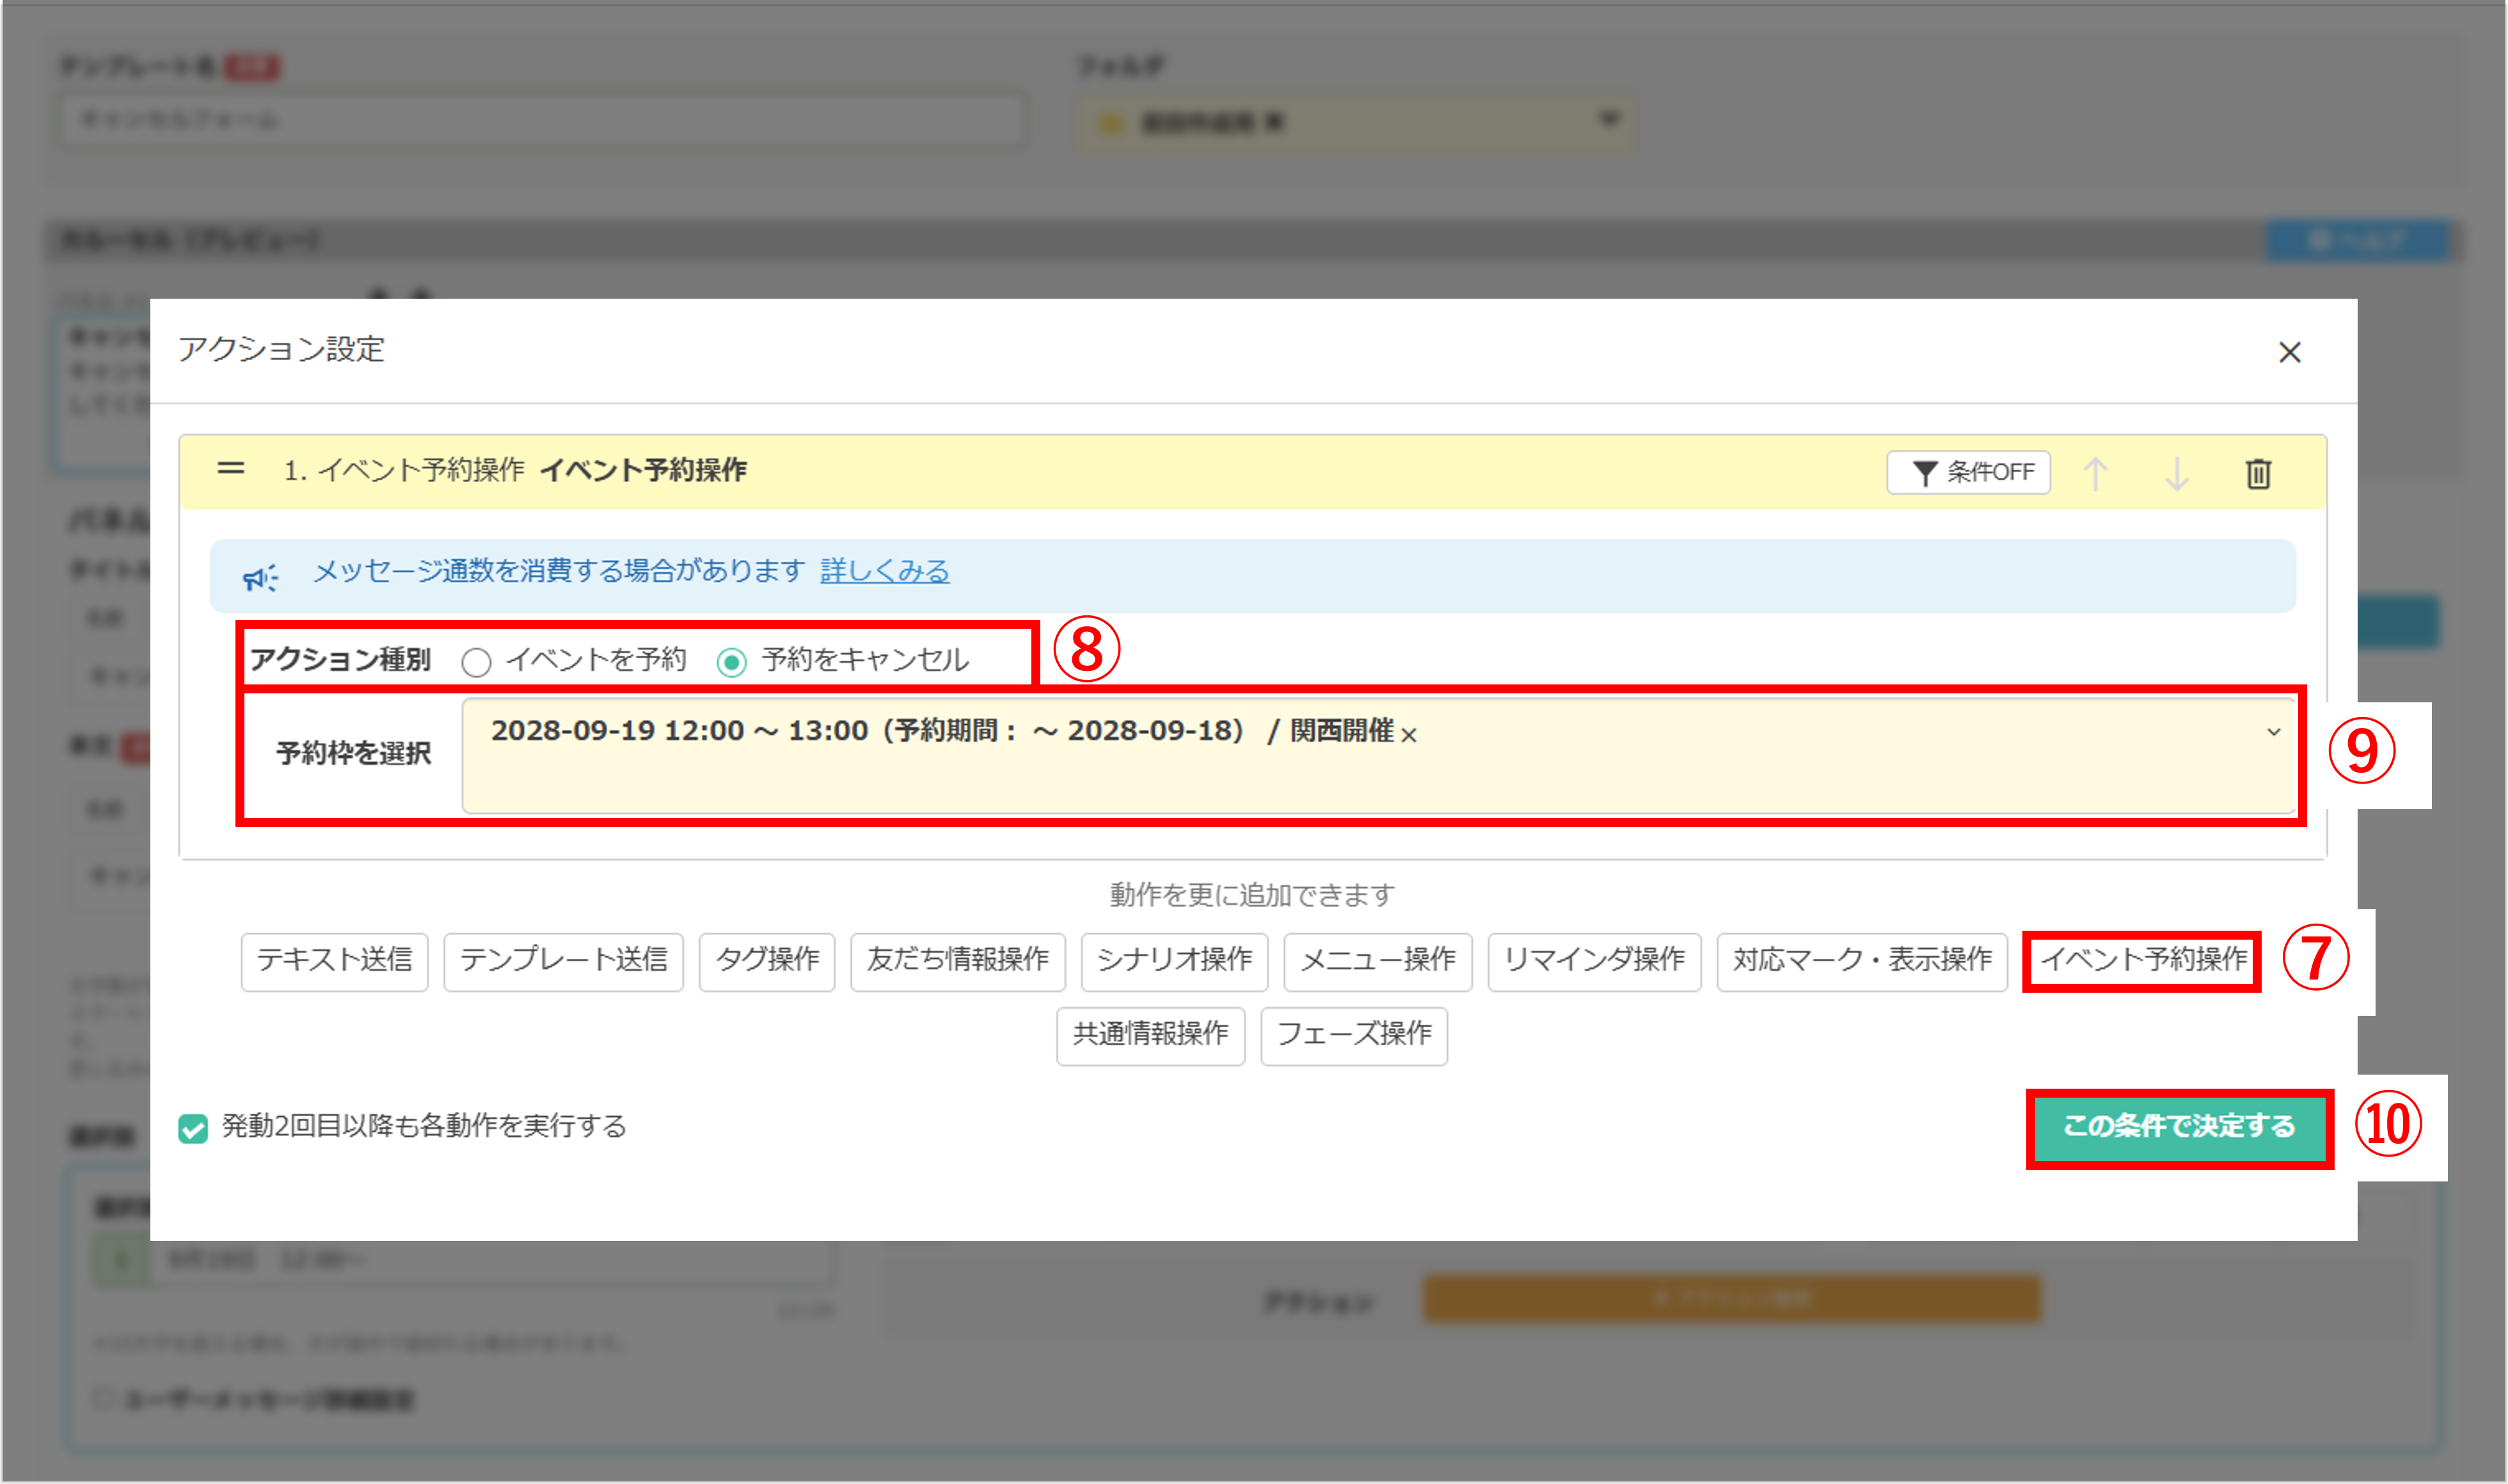The width and height of the screenshot is (2508, 1484).
Task: Select the 予約をキャンセル radio option
Action: pos(732,662)
